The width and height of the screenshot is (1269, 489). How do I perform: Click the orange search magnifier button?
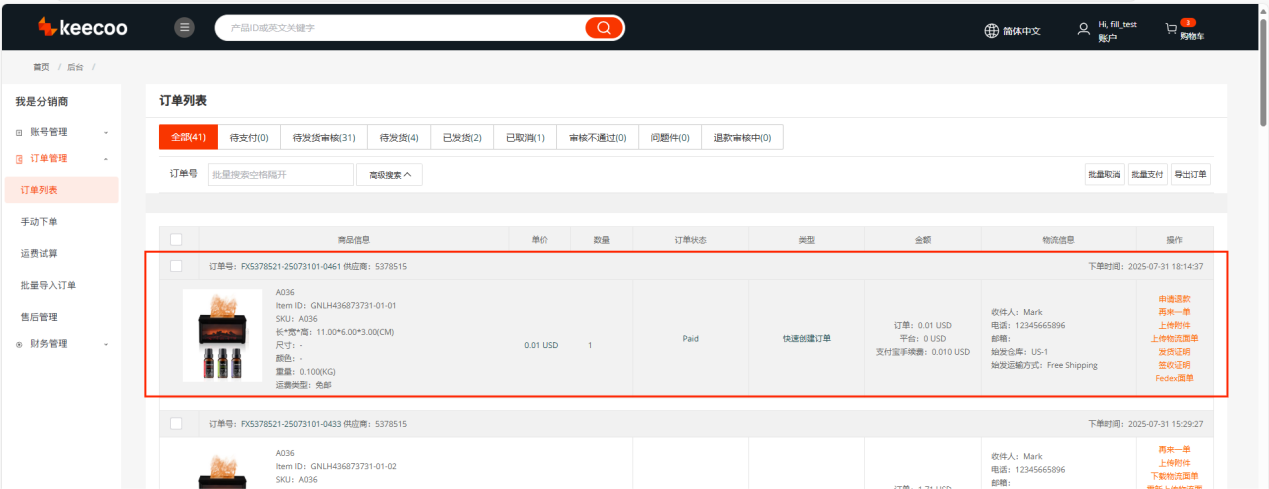click(x=603, y=28)
